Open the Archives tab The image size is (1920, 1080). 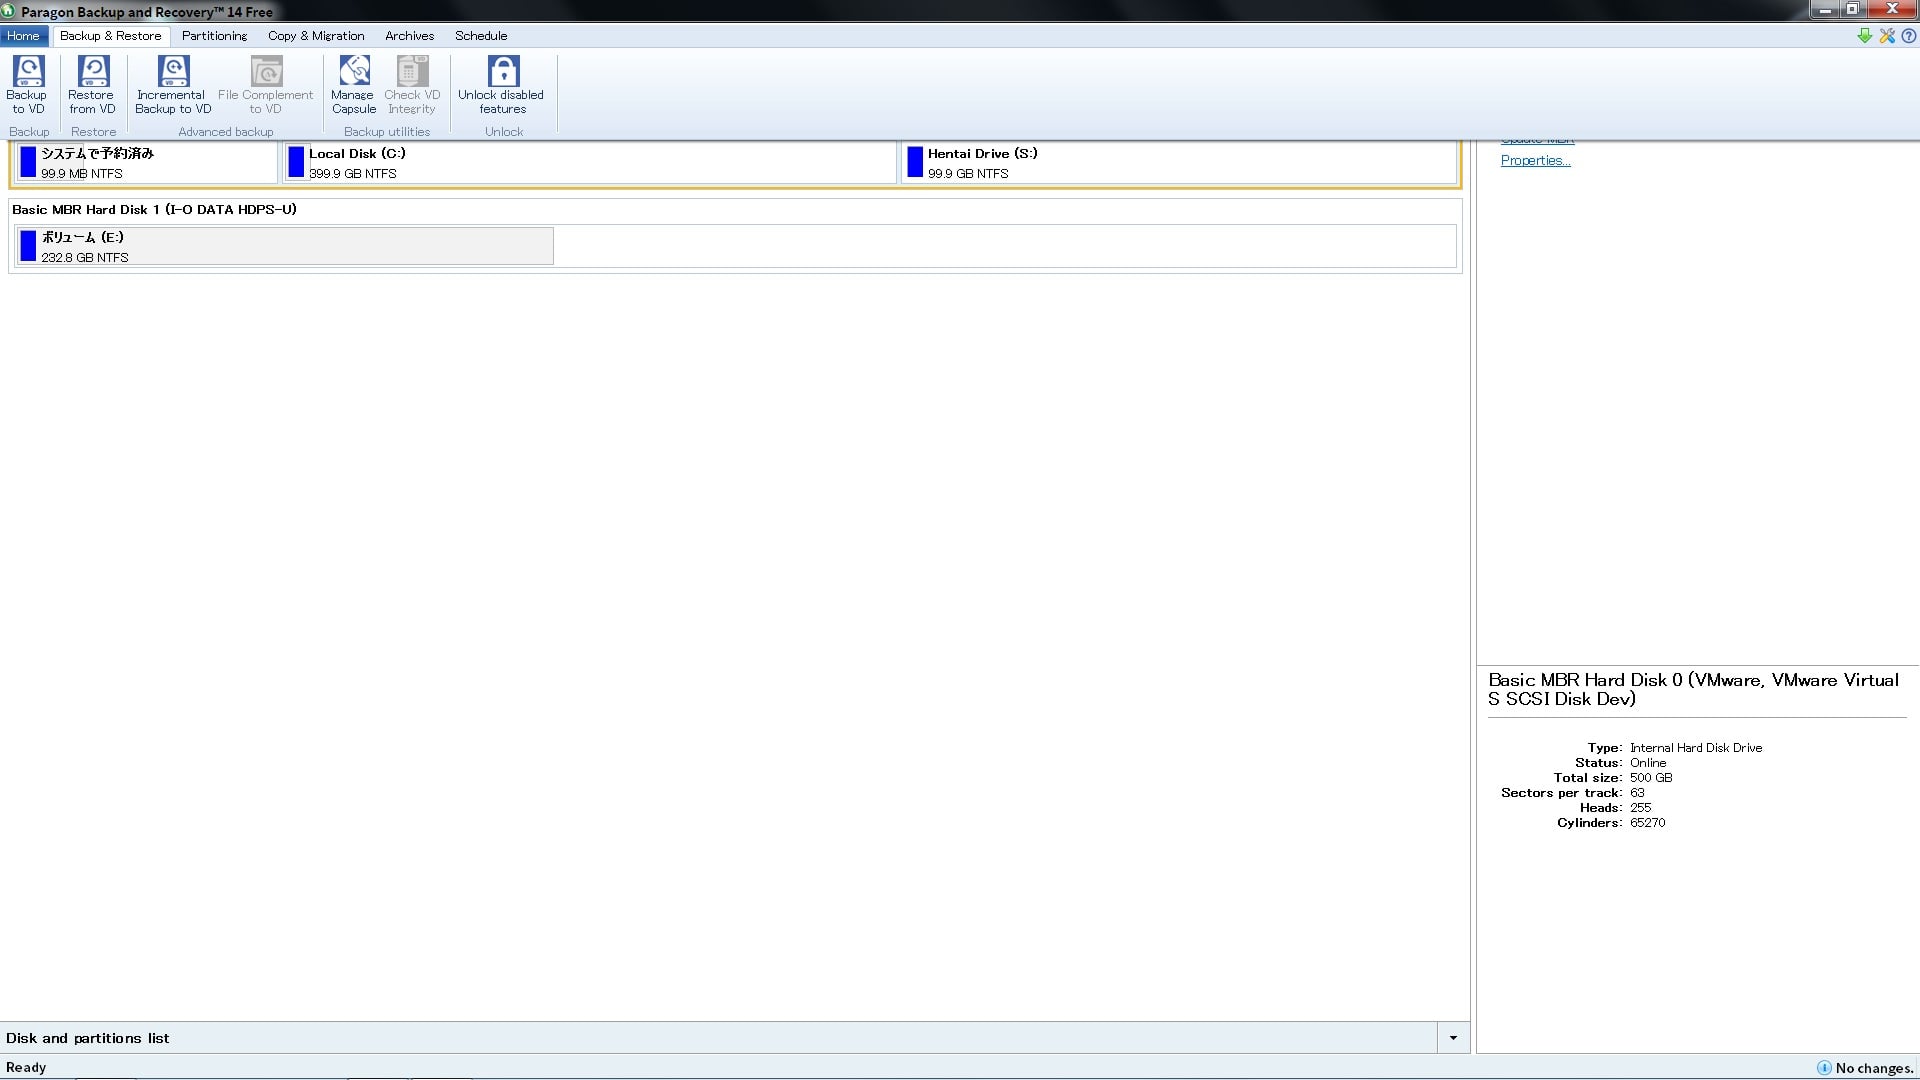pos(409,36)
